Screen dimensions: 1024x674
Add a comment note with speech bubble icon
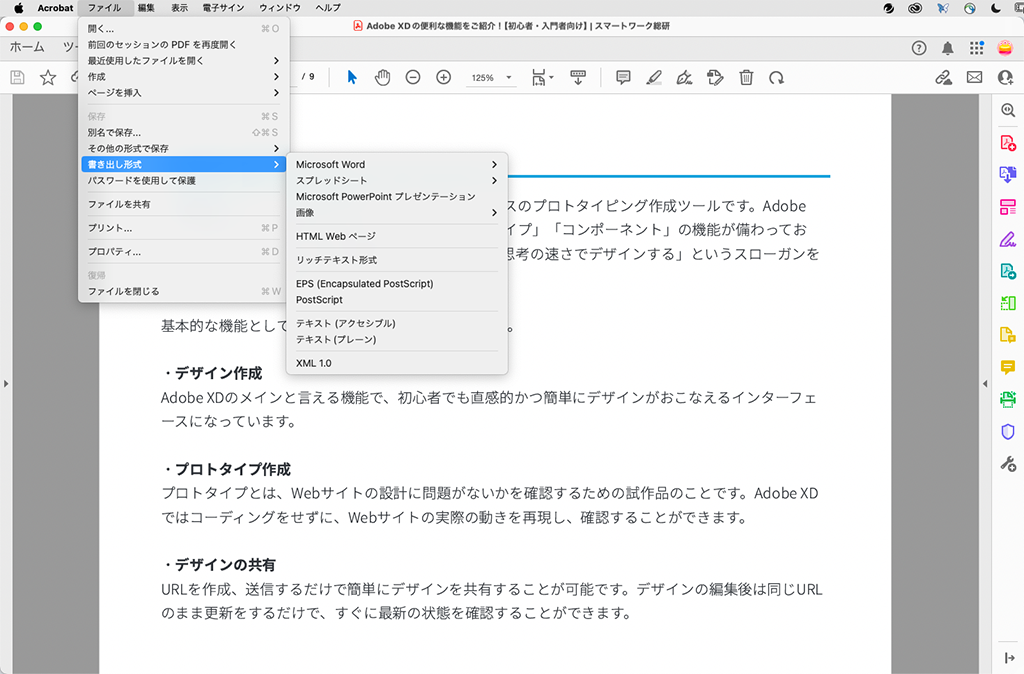pos(624,78)
